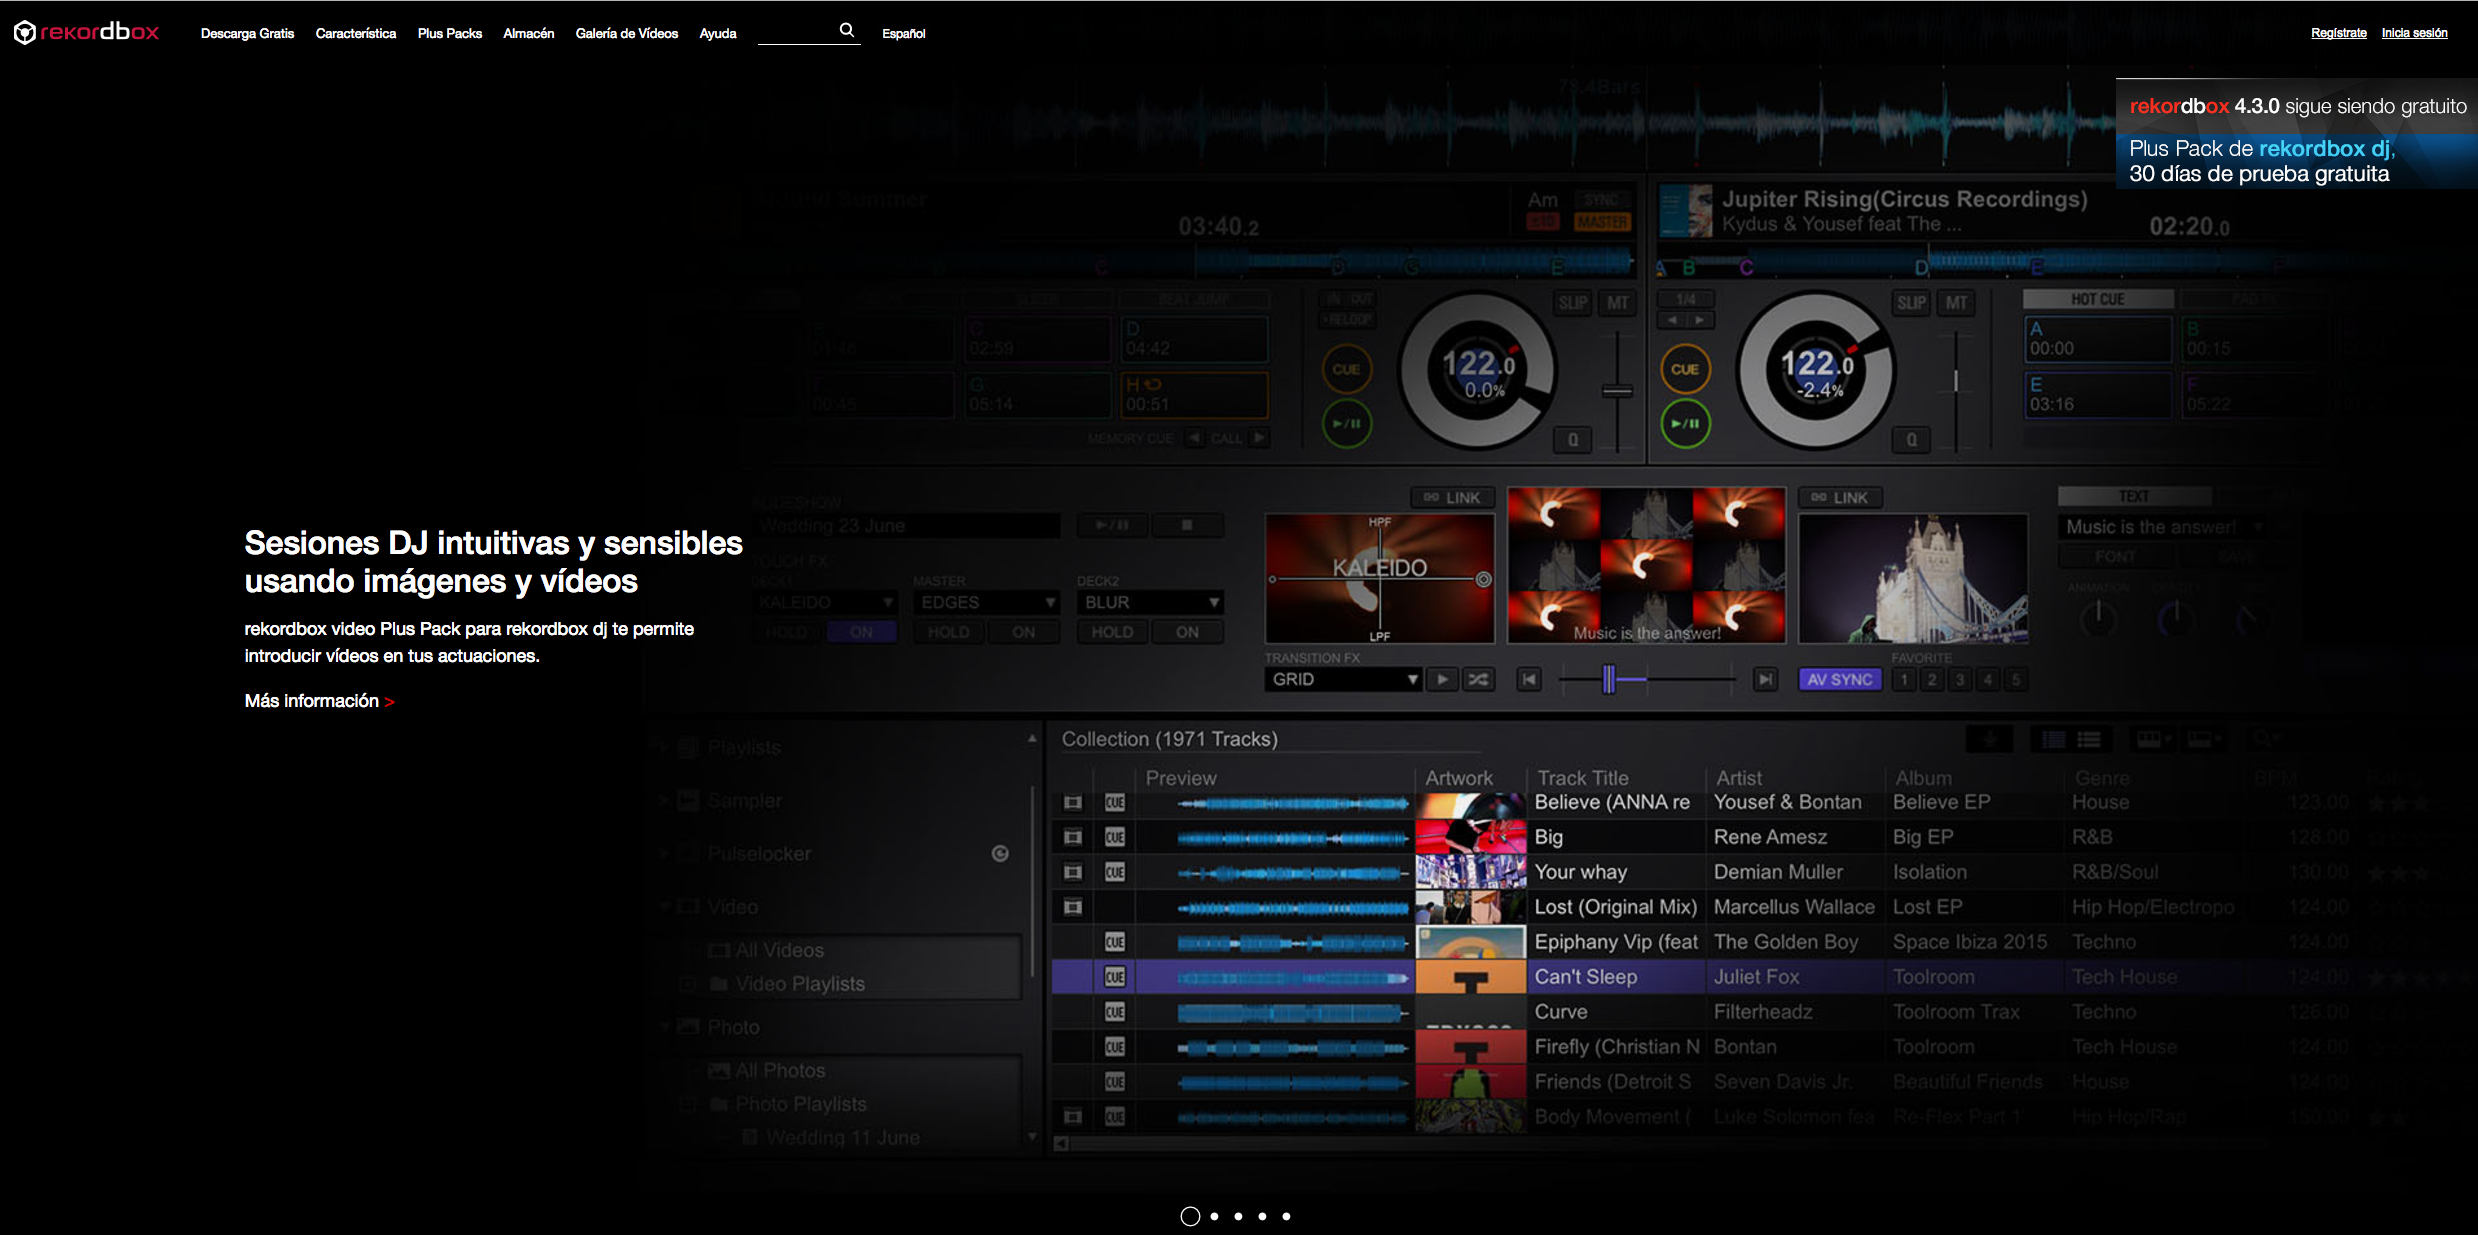
Task: Click the Regístrate link
Action: coord(2339,33)
